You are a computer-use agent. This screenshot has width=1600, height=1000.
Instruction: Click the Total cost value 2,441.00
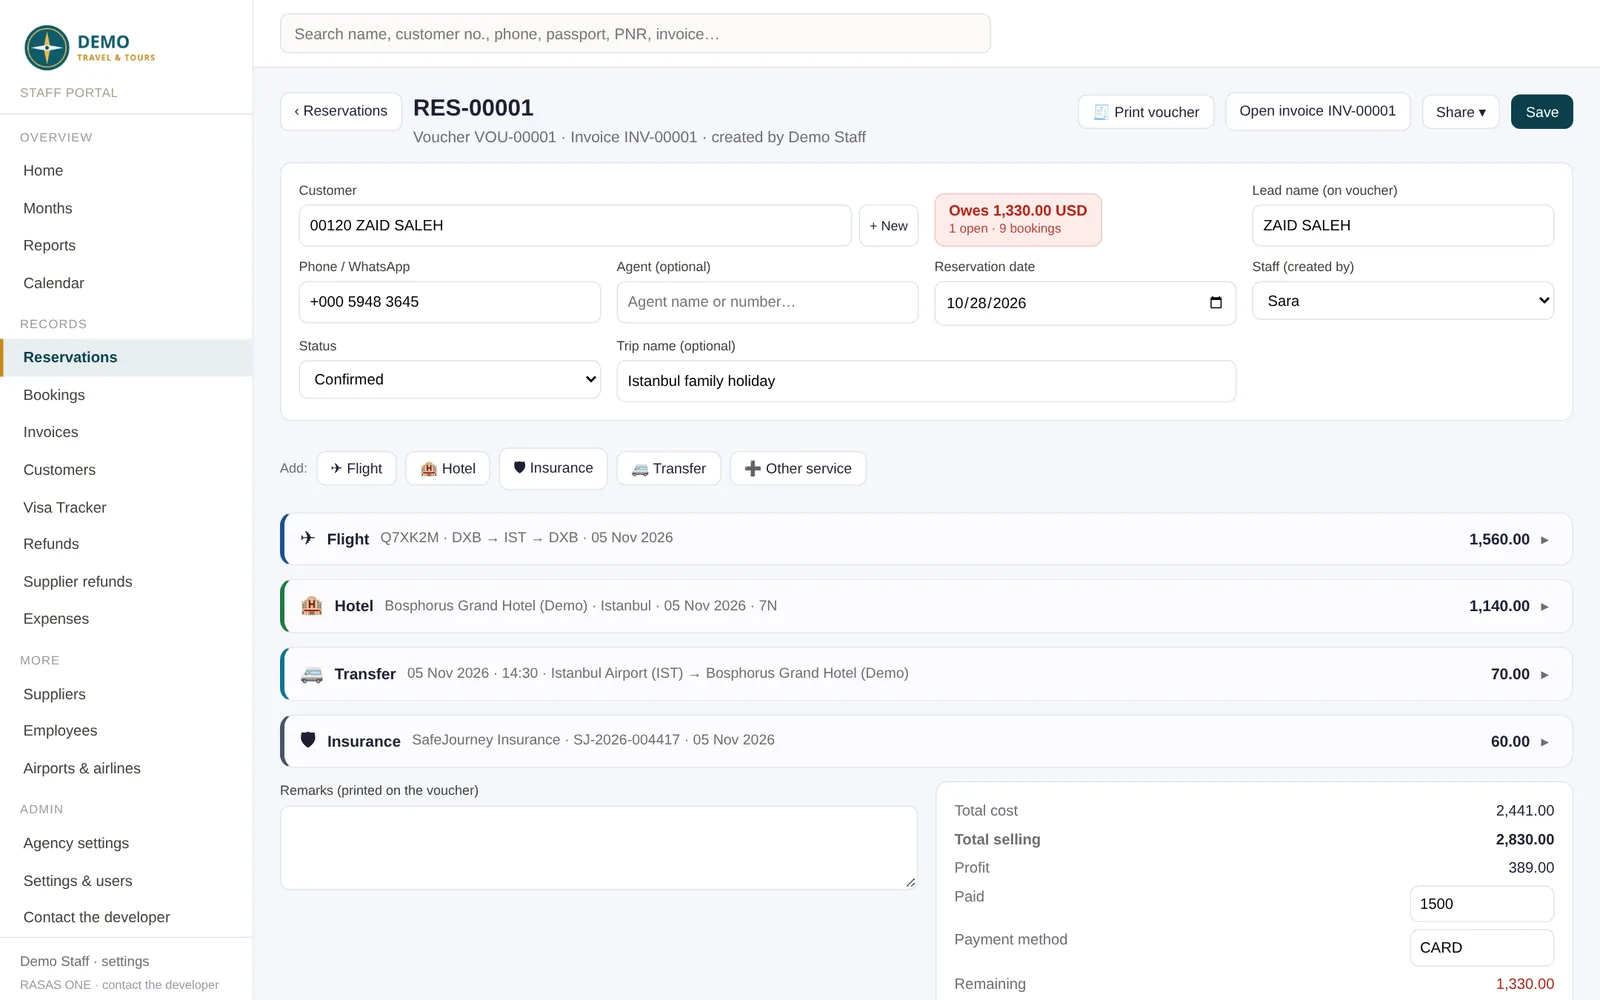[1525, 811]
